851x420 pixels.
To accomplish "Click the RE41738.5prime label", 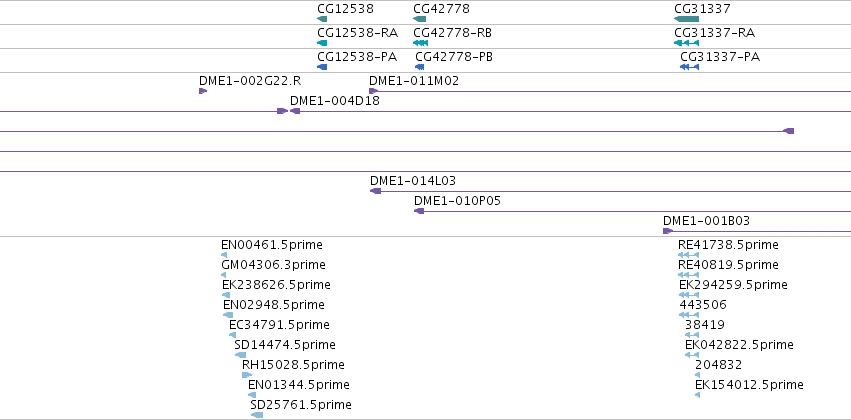I will tap(728, 245).
